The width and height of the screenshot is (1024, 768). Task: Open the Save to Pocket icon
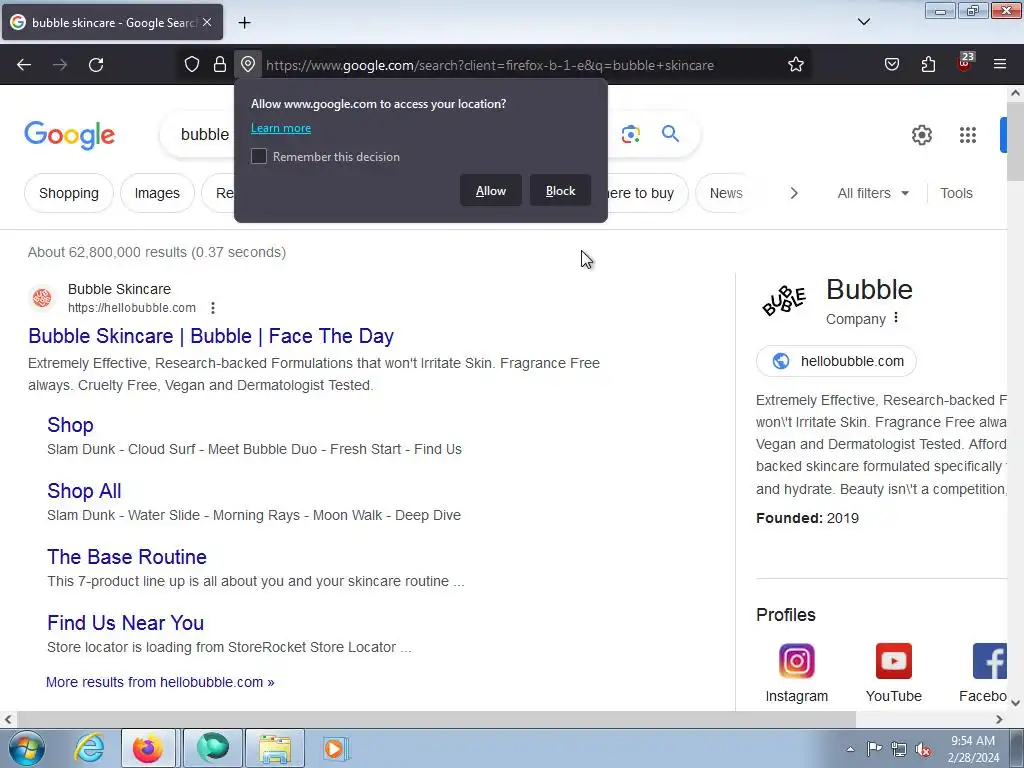pos(891,65)
